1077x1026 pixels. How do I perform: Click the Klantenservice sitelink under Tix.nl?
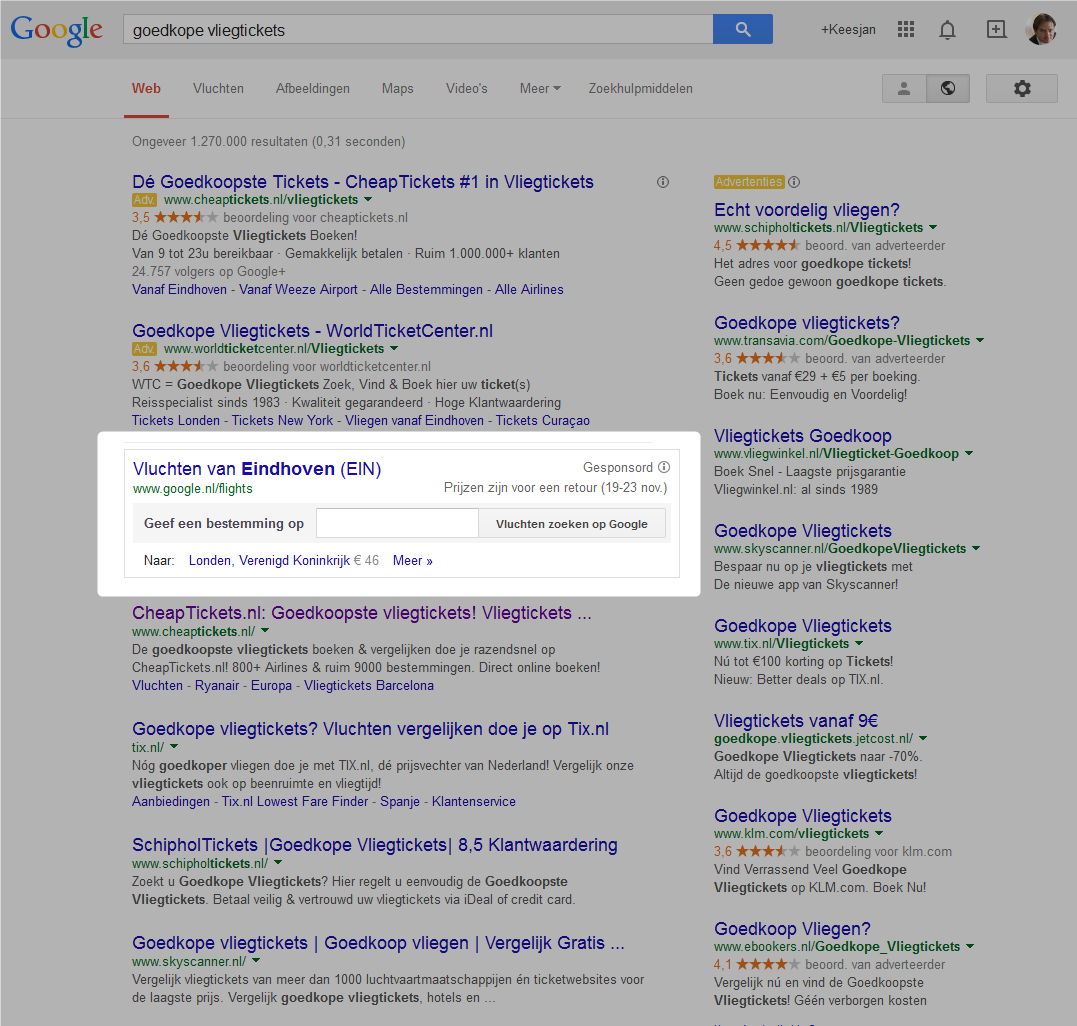(473, 801)
